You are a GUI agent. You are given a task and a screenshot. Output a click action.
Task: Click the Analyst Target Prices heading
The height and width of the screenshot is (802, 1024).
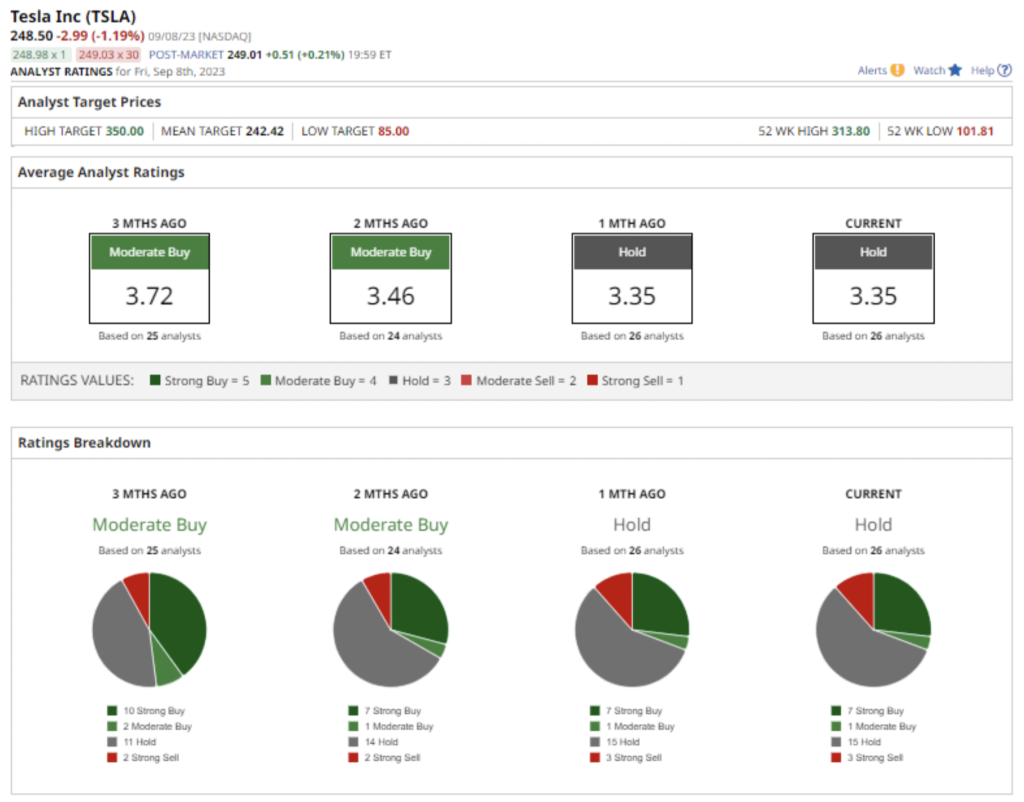click(x=89, y=102)
